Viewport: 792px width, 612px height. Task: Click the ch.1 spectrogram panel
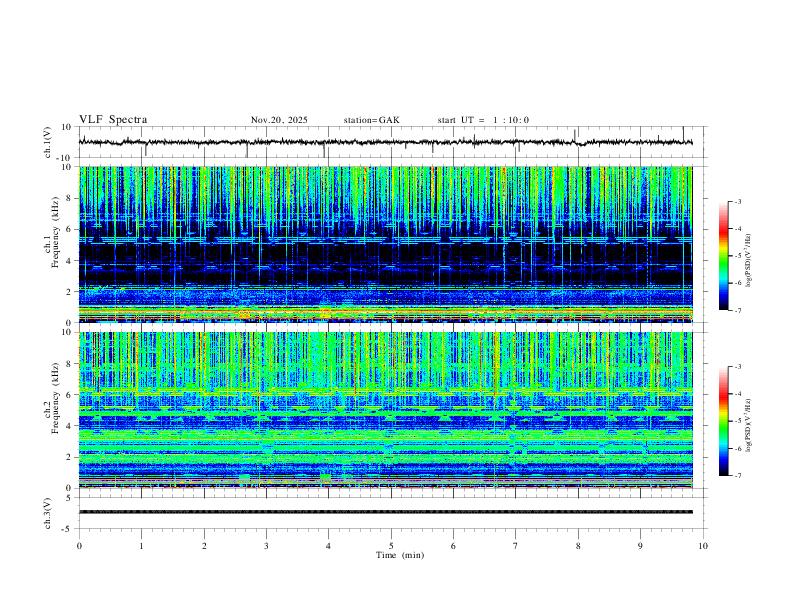386,244
